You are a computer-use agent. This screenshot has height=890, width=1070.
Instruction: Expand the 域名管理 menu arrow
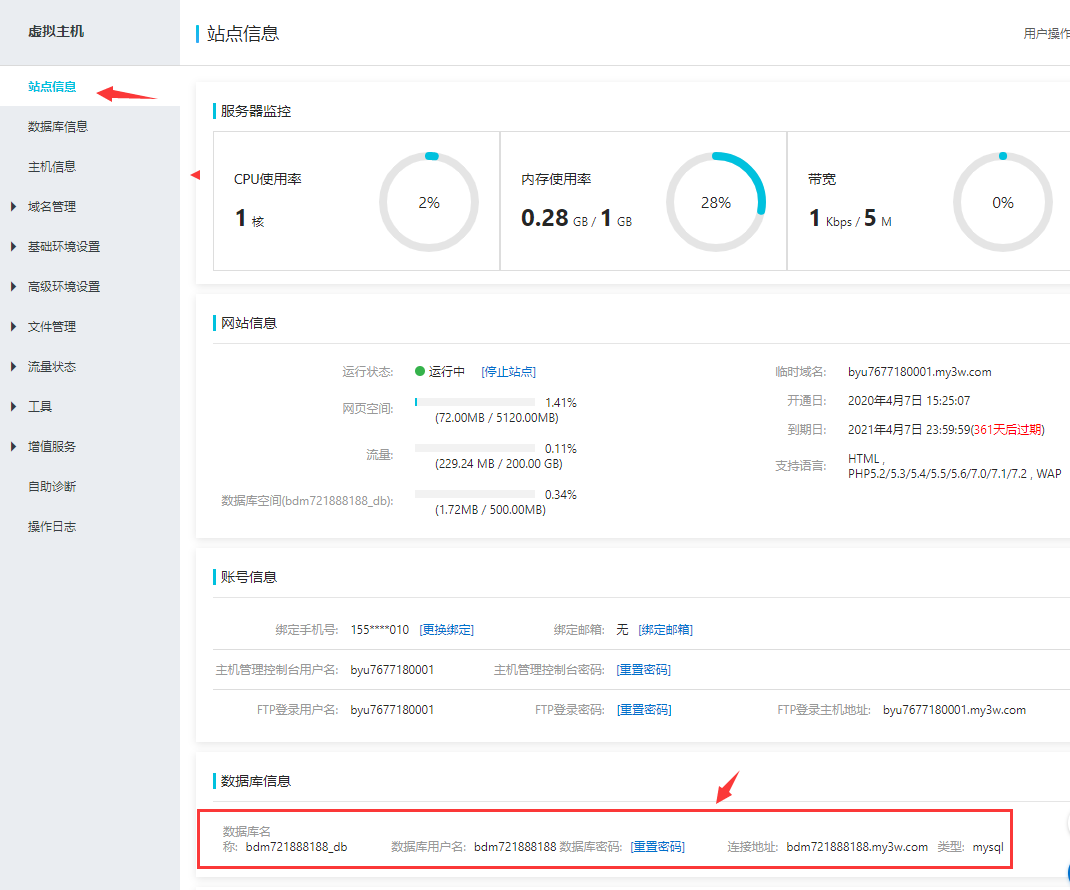pos(13,207)
